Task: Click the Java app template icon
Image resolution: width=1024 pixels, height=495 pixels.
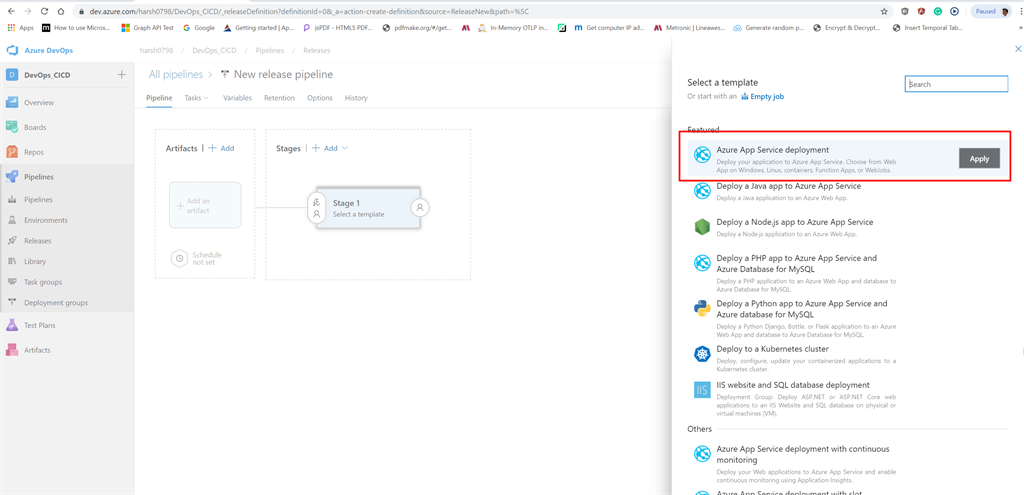Action: pos(702,191)
